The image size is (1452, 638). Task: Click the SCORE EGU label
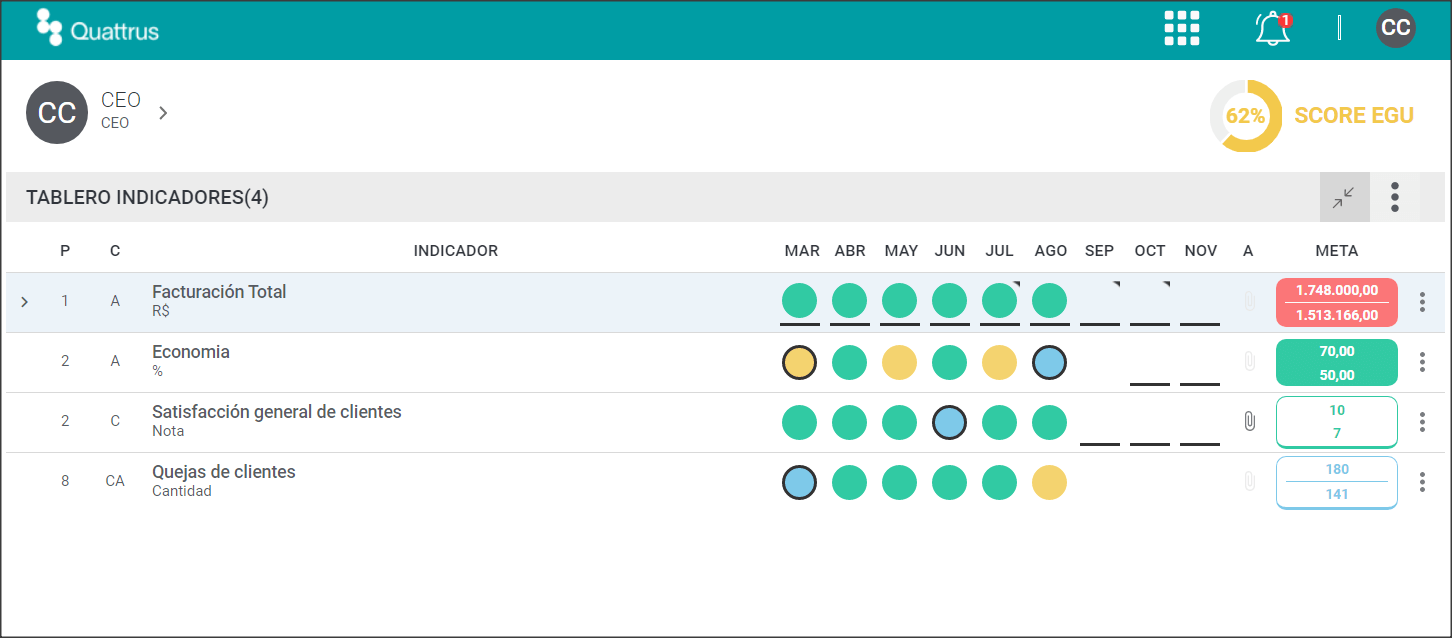click(1354, 115)
